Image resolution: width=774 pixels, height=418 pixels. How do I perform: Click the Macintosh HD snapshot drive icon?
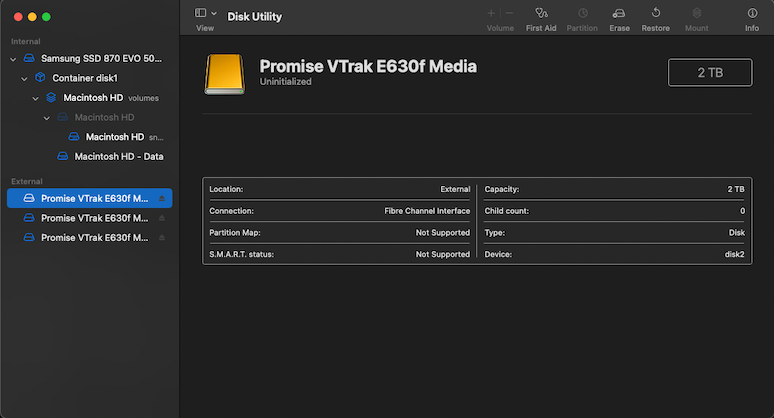tap(74, 136)
